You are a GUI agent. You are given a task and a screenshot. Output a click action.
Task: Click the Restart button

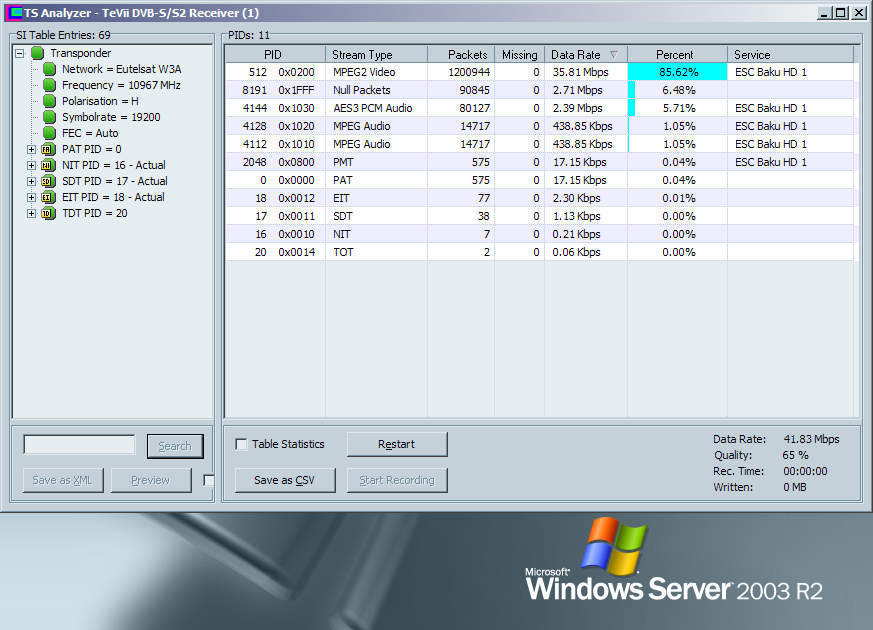[397, 444]
